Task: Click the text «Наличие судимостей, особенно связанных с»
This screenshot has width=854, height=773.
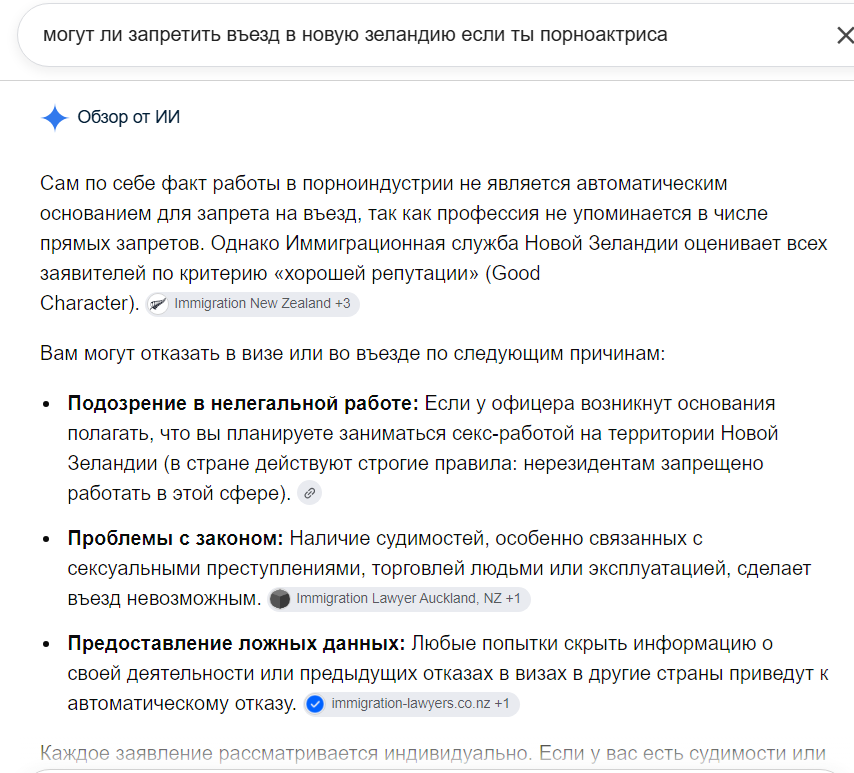Action: click(496, 539)
